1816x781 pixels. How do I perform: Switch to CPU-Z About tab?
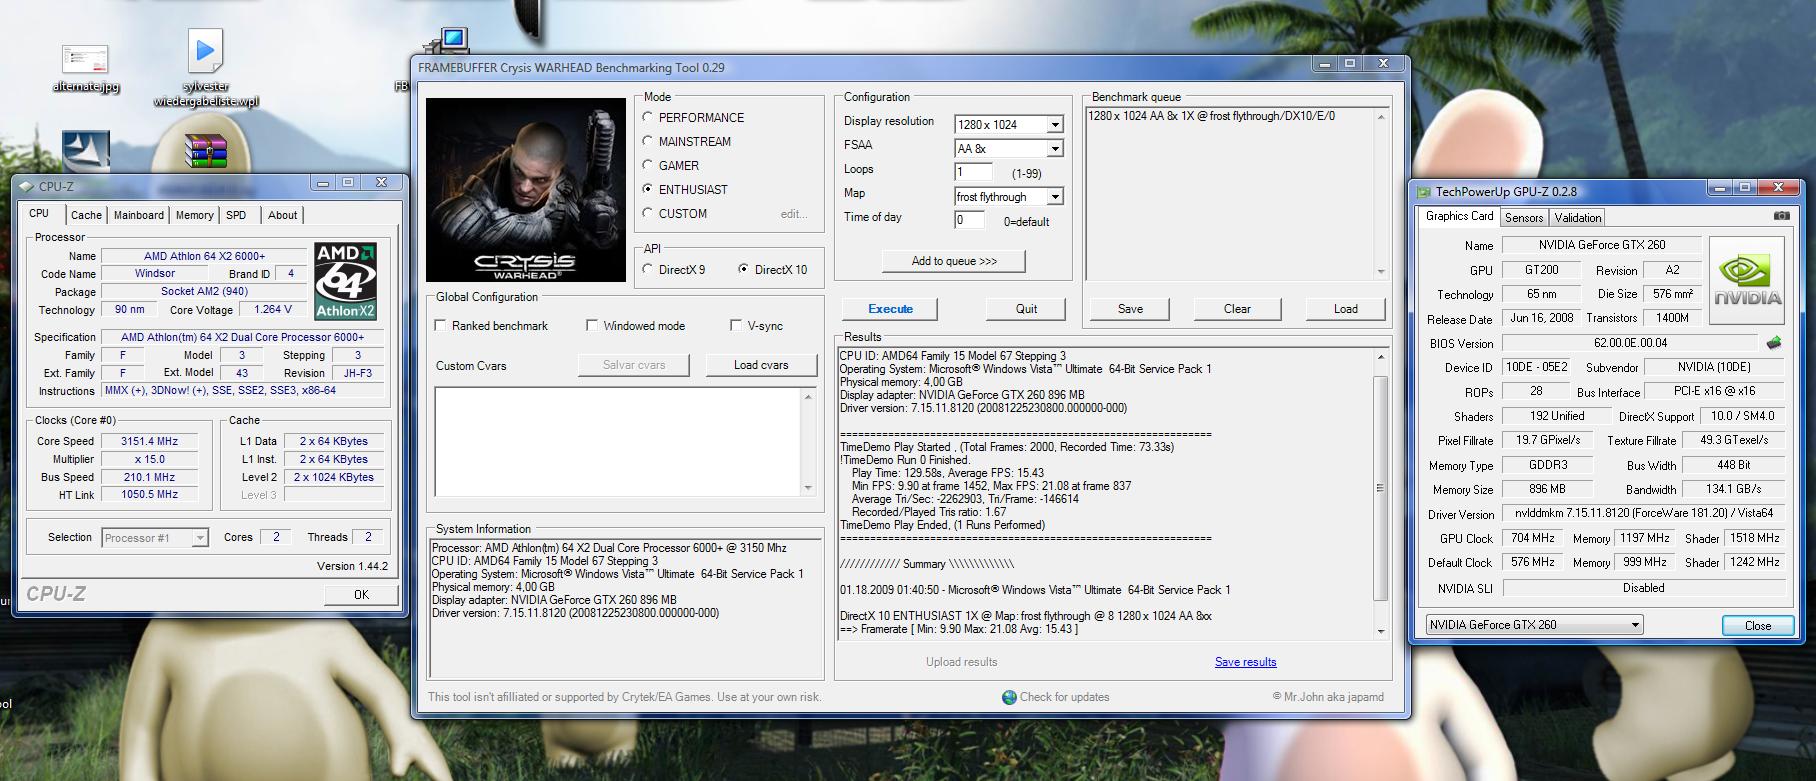click(282, 215)
